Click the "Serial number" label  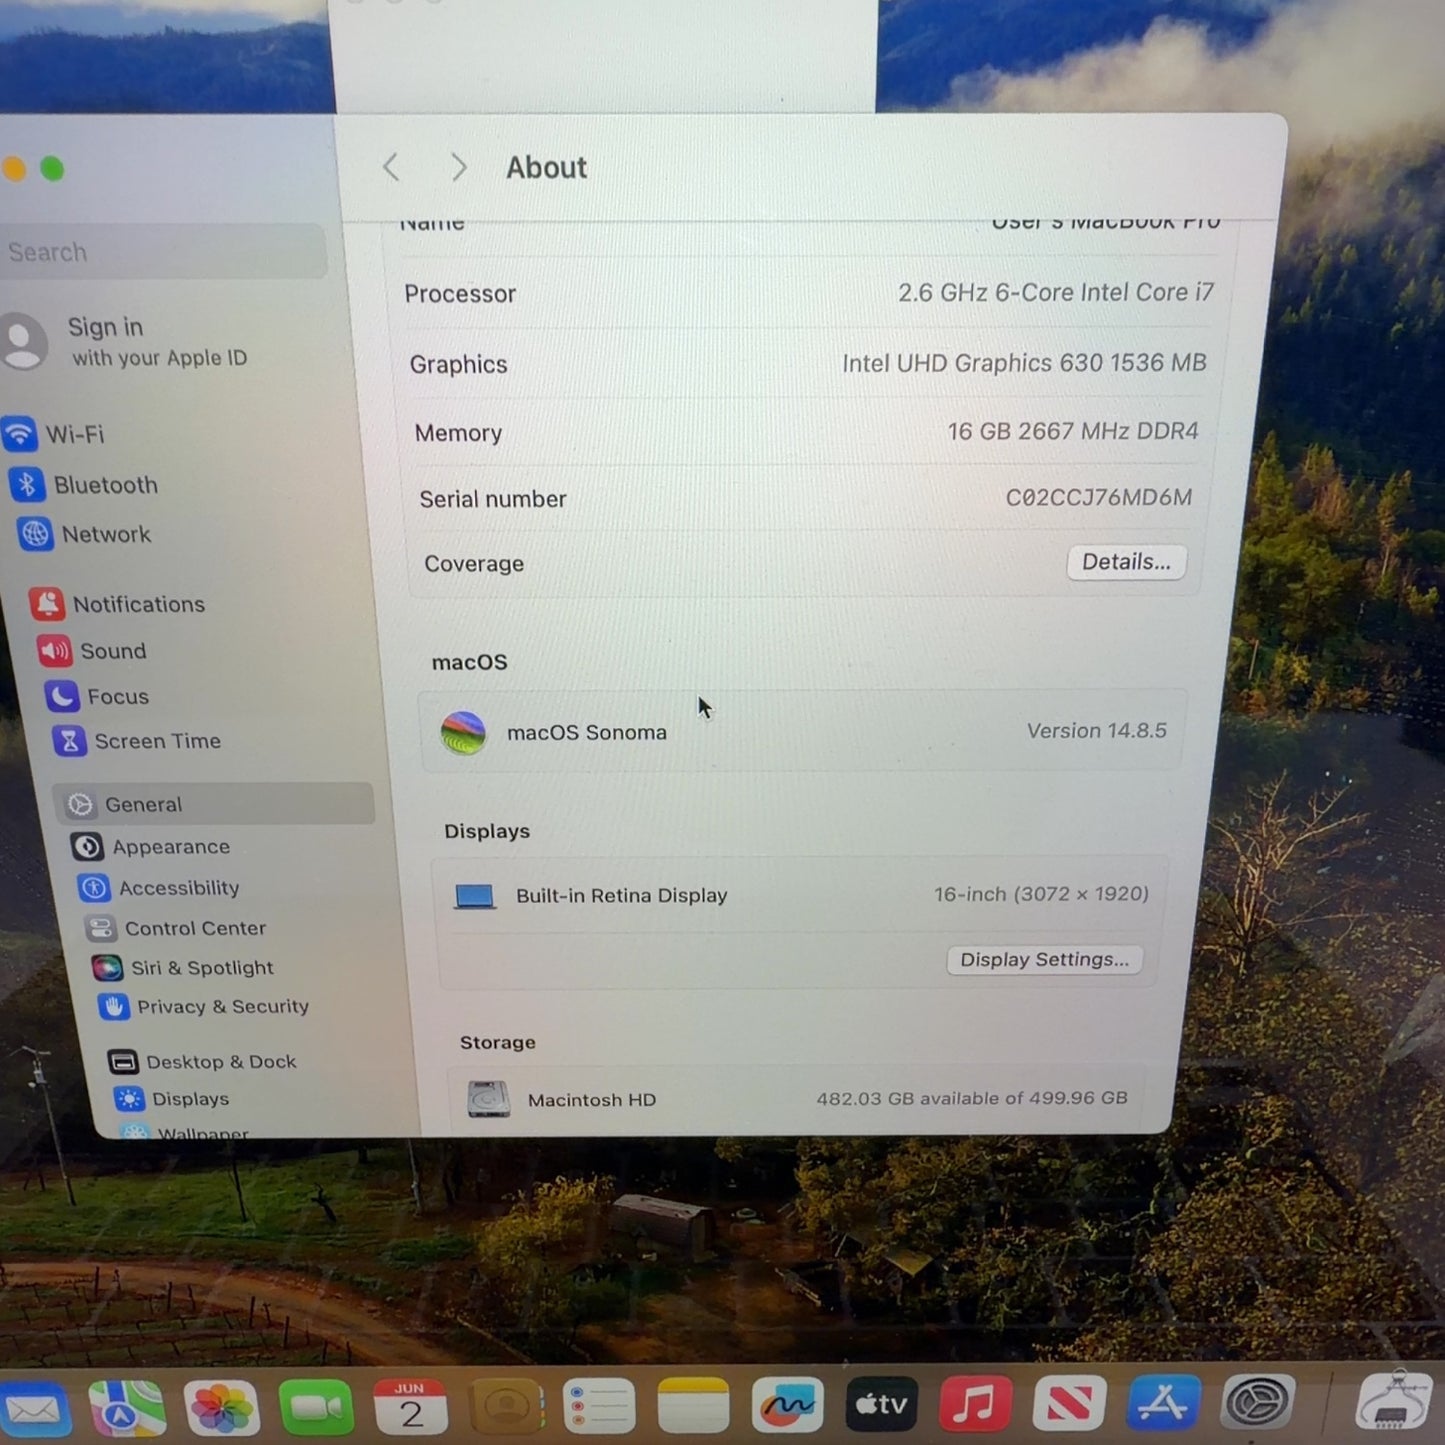coord(493,499)
